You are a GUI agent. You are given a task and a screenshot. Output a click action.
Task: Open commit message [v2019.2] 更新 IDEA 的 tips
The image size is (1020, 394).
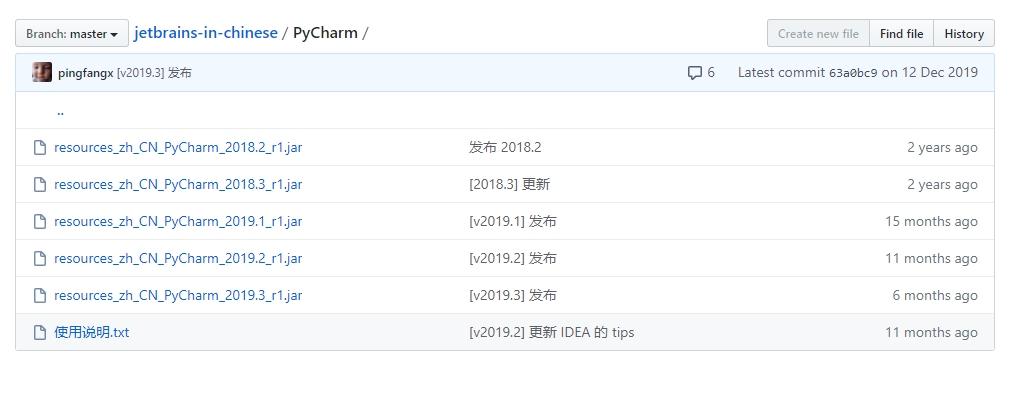tap(552, 333)
